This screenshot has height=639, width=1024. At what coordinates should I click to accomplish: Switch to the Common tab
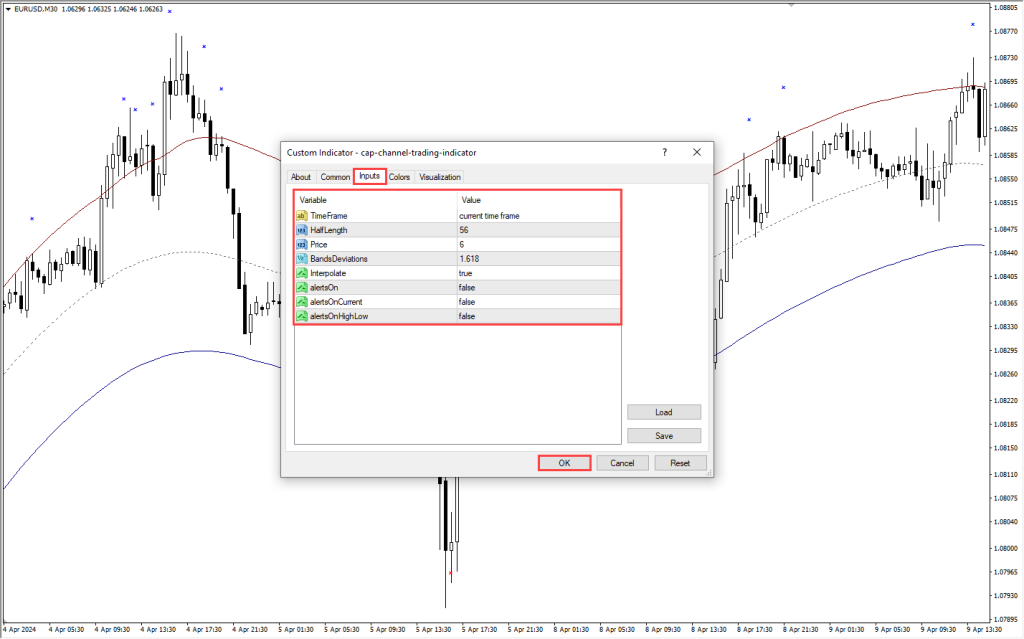tap(335, 177)
